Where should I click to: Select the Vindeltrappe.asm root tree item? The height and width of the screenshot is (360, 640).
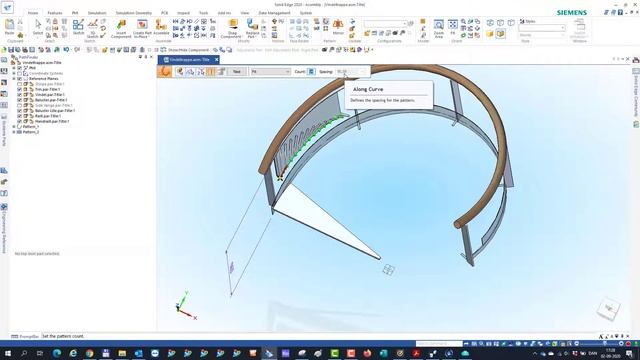tap(41, 63)
